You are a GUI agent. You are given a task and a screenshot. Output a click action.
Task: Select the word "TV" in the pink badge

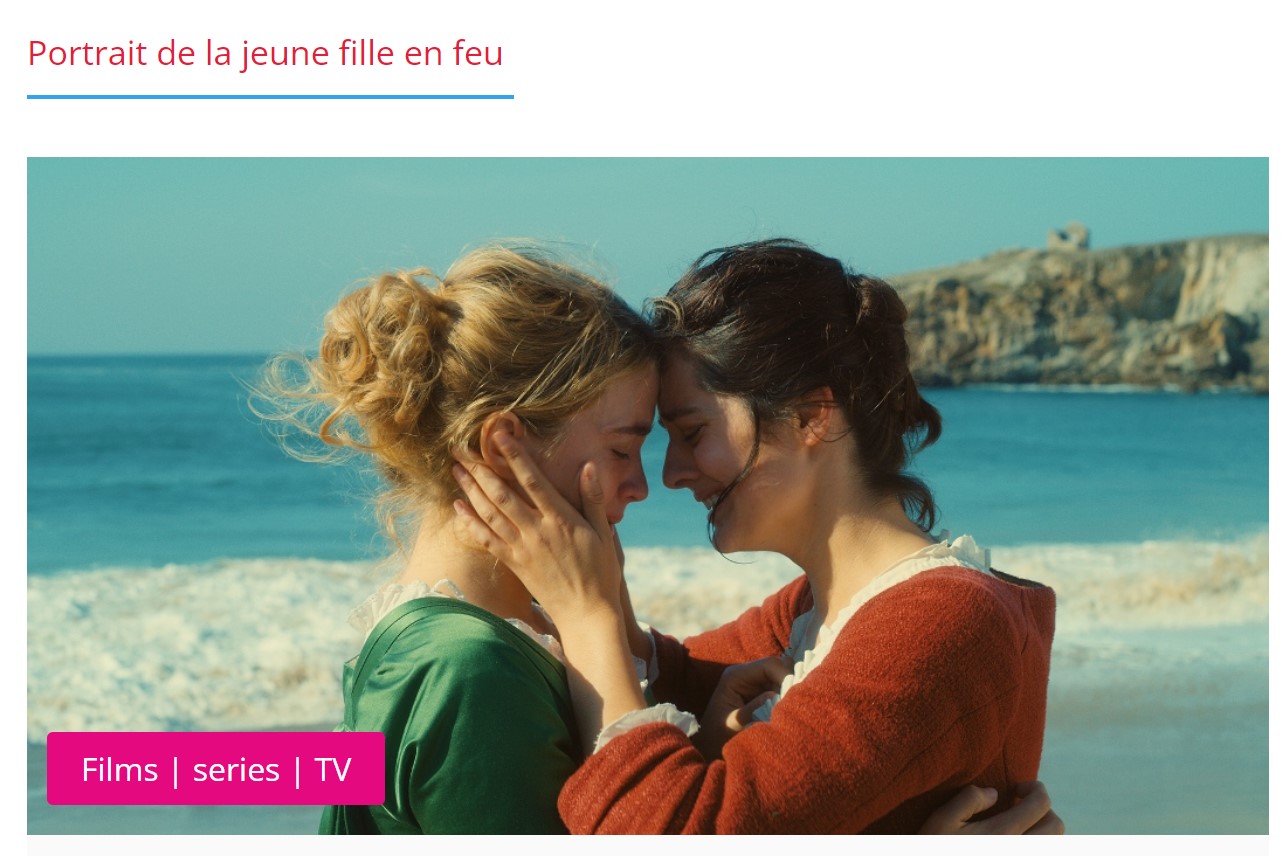333,769
